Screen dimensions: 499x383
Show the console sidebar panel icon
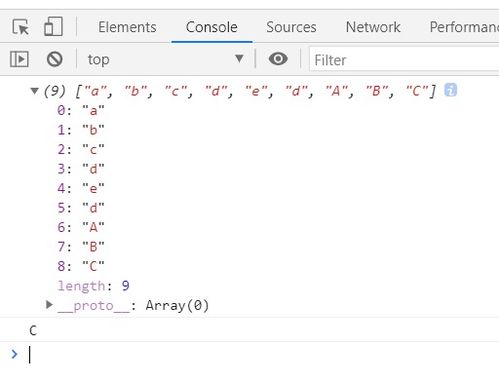[19, 59]
